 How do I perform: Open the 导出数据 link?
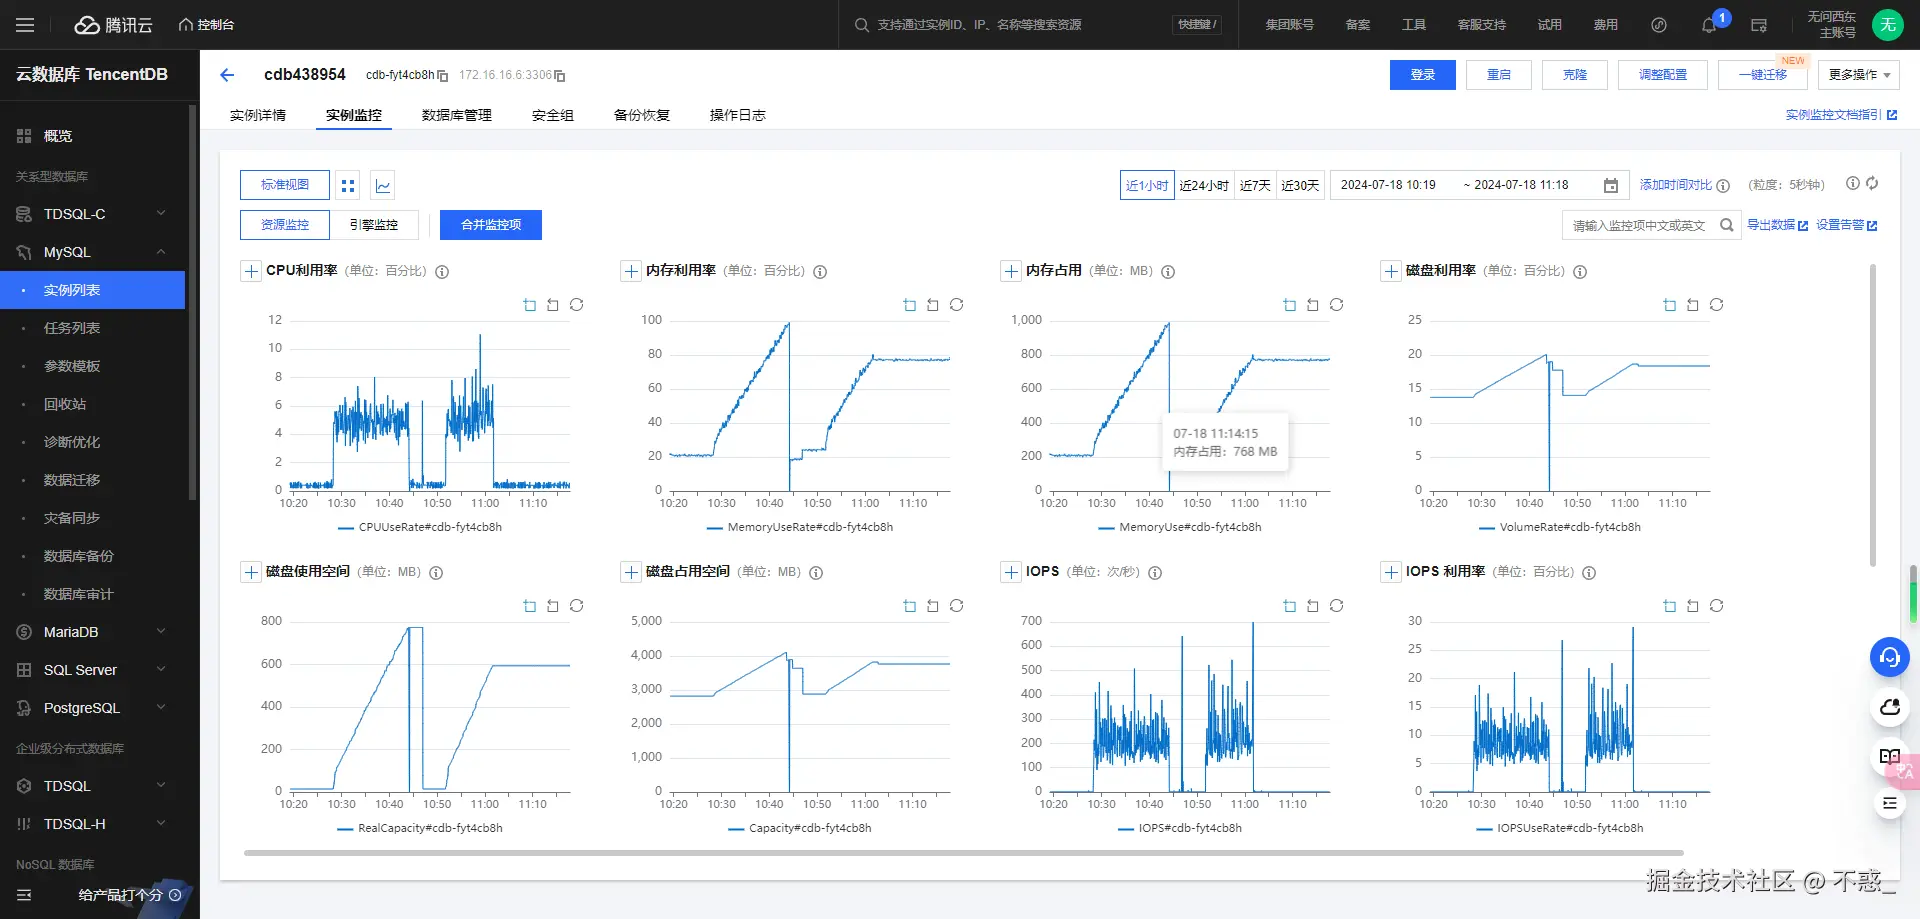tap(1777, 225)
